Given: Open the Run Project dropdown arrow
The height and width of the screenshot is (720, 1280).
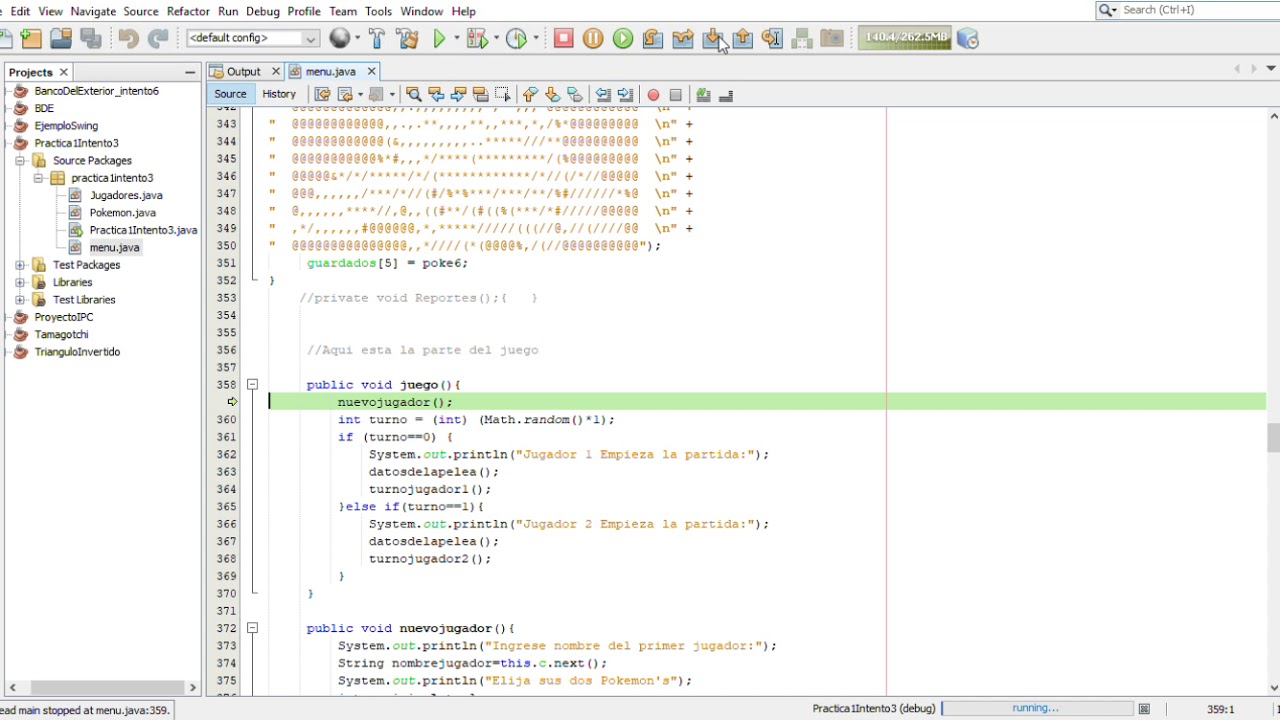Looking at the screenshot, I should tap(456, 39).
